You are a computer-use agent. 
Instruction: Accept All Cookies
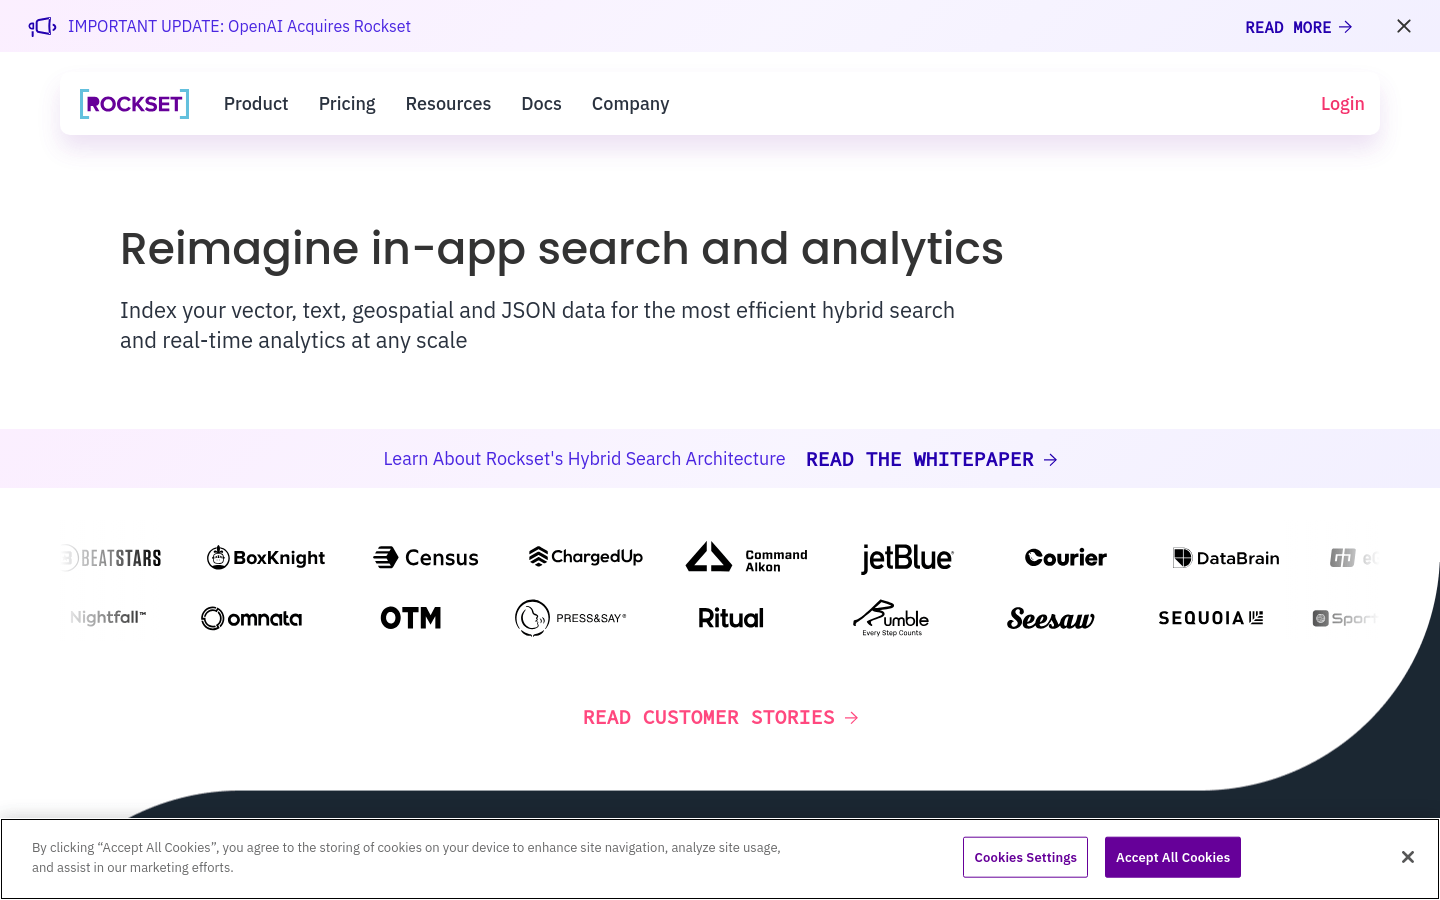(1173, 857)
